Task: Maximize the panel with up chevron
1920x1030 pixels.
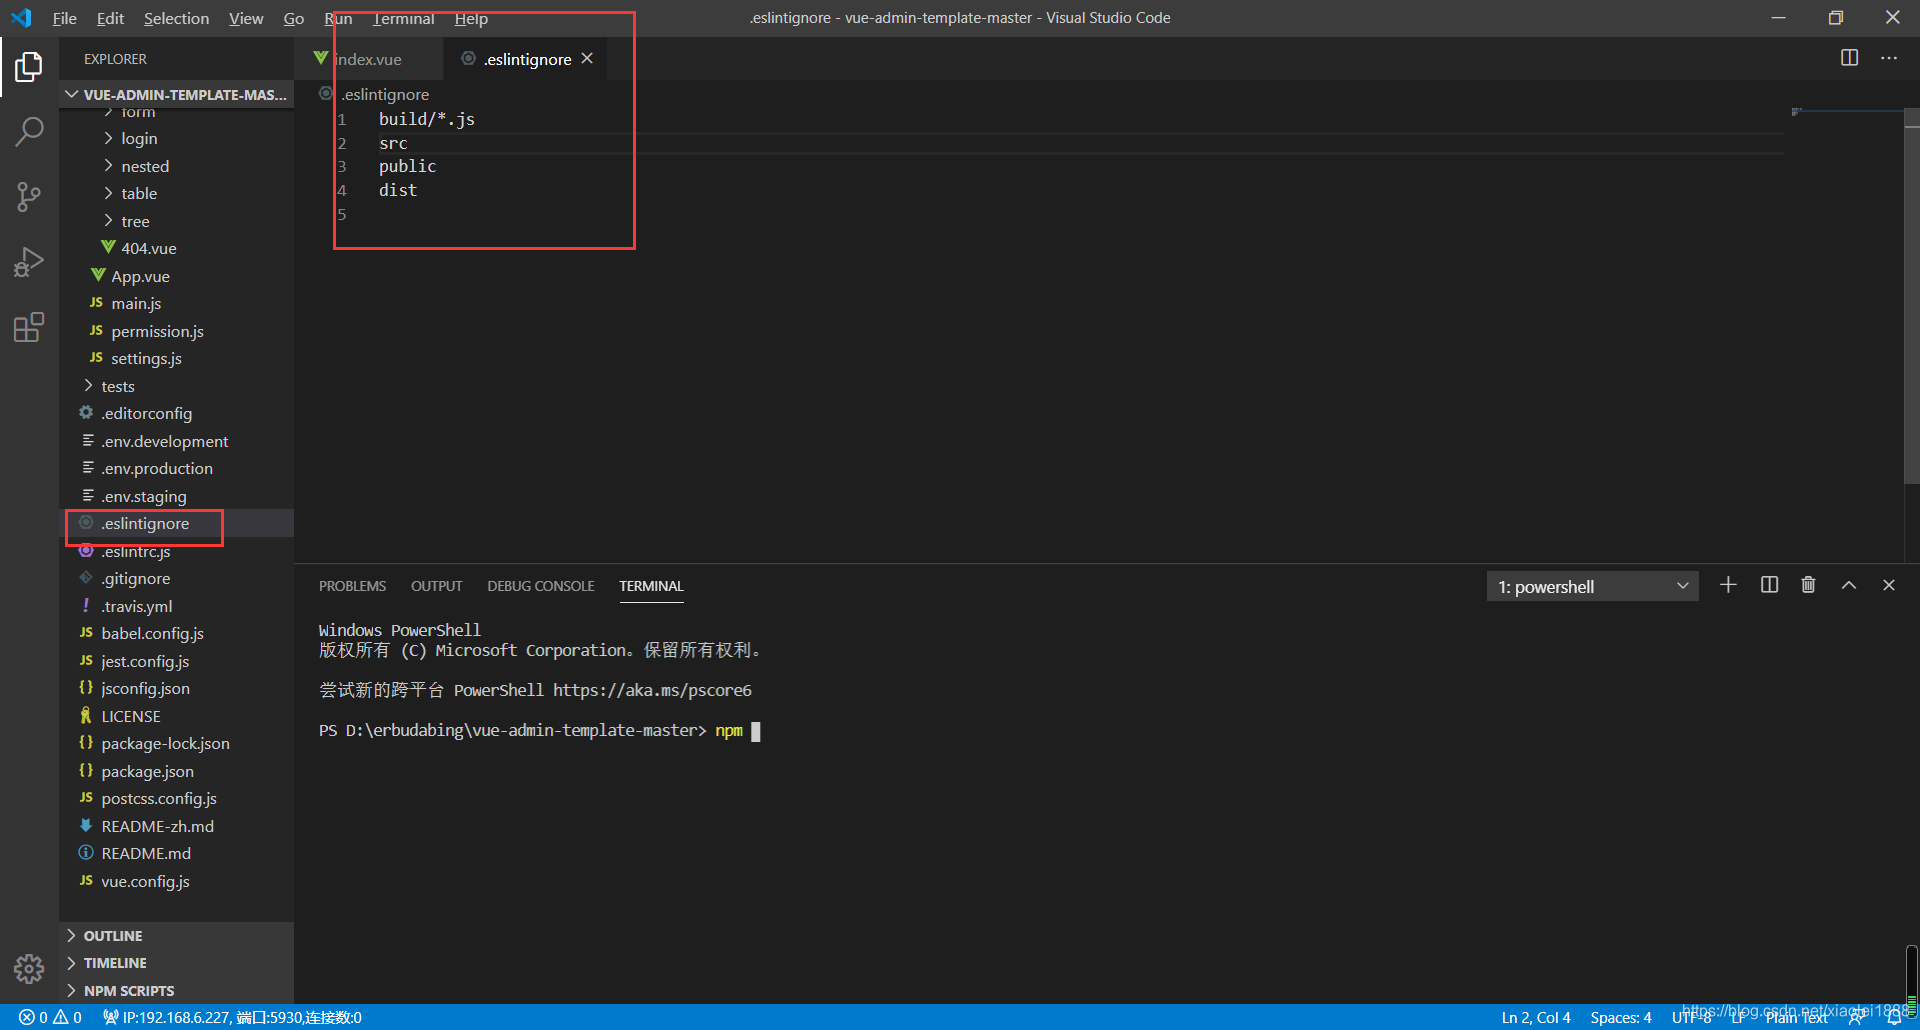Action: pyautogui.click(x=1849, y=585)
